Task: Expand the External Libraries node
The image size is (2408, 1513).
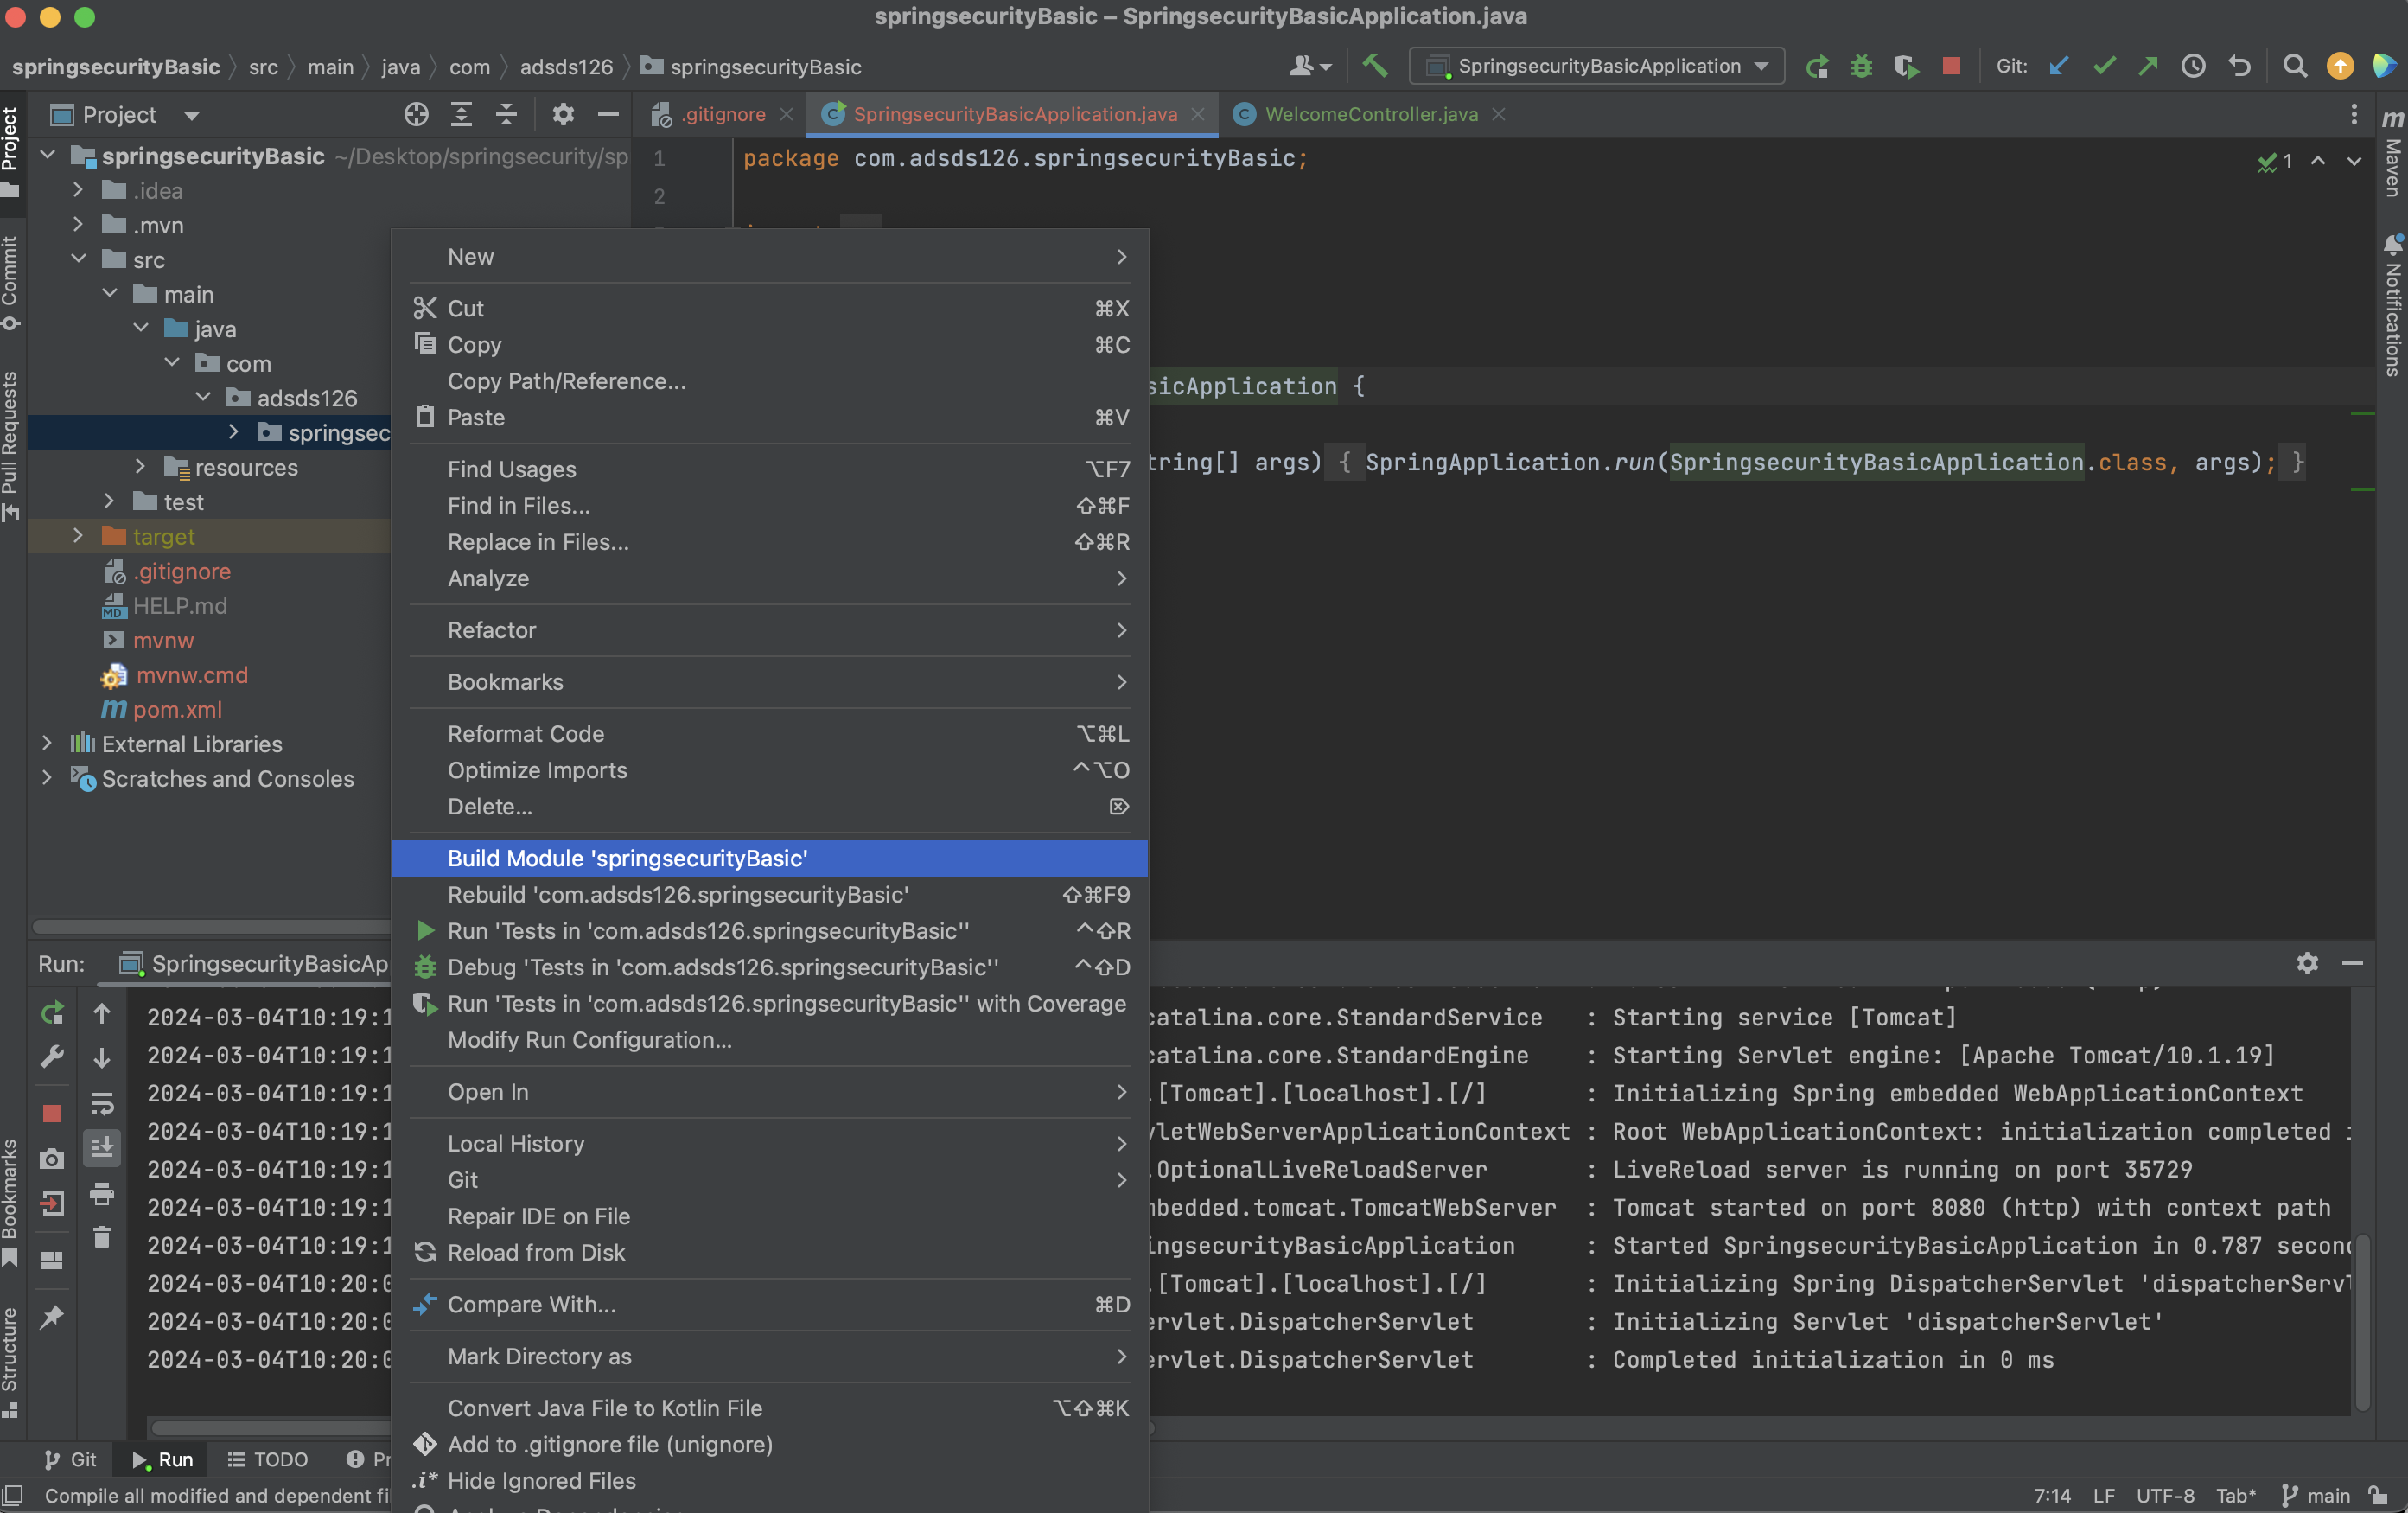Action: coord(46,744)
